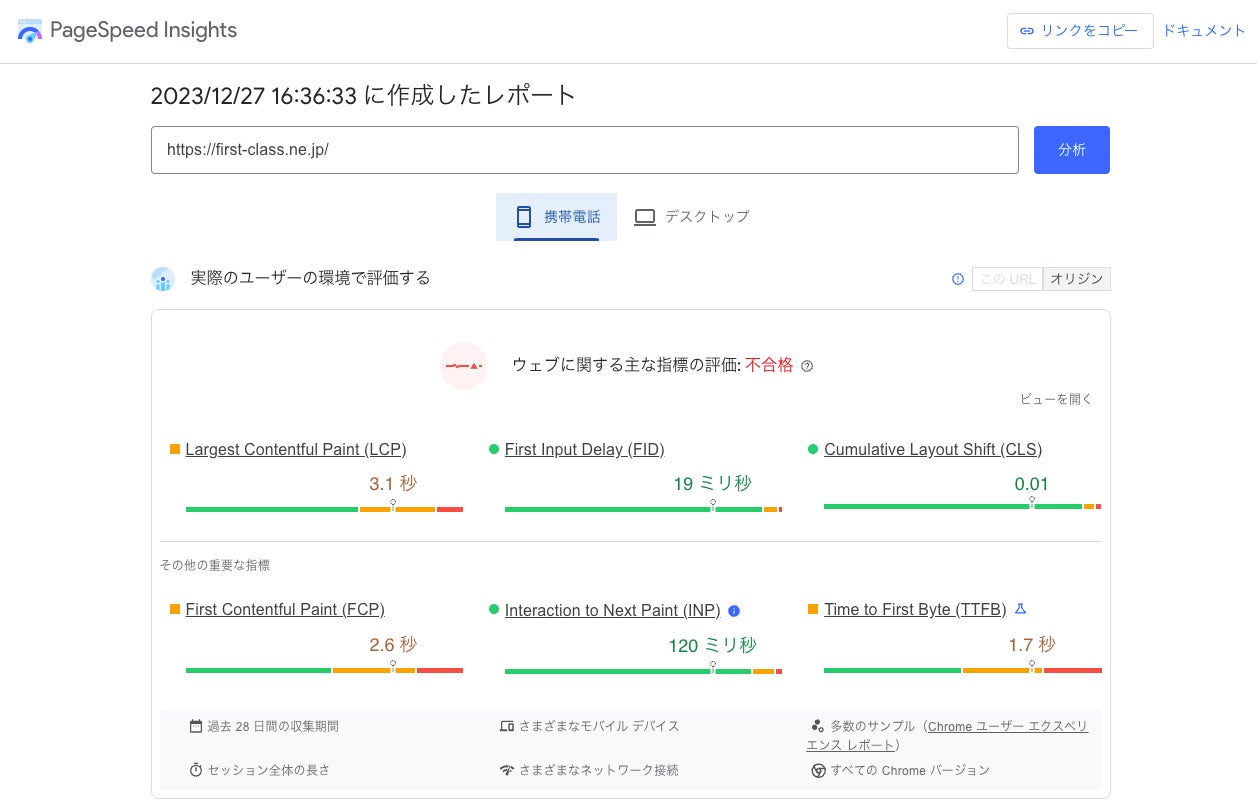Open the ドキュメント link
Image resolution: width=1257 pixels, height=812 pixels.
[x=1204, y=30]
